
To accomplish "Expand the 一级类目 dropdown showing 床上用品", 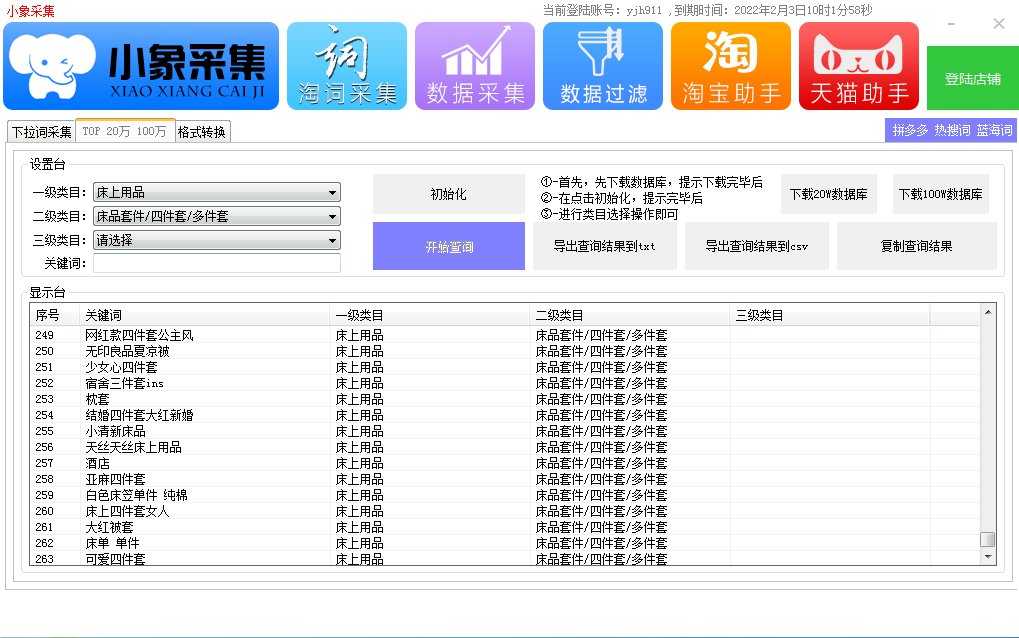I will (x=217, y=192).
